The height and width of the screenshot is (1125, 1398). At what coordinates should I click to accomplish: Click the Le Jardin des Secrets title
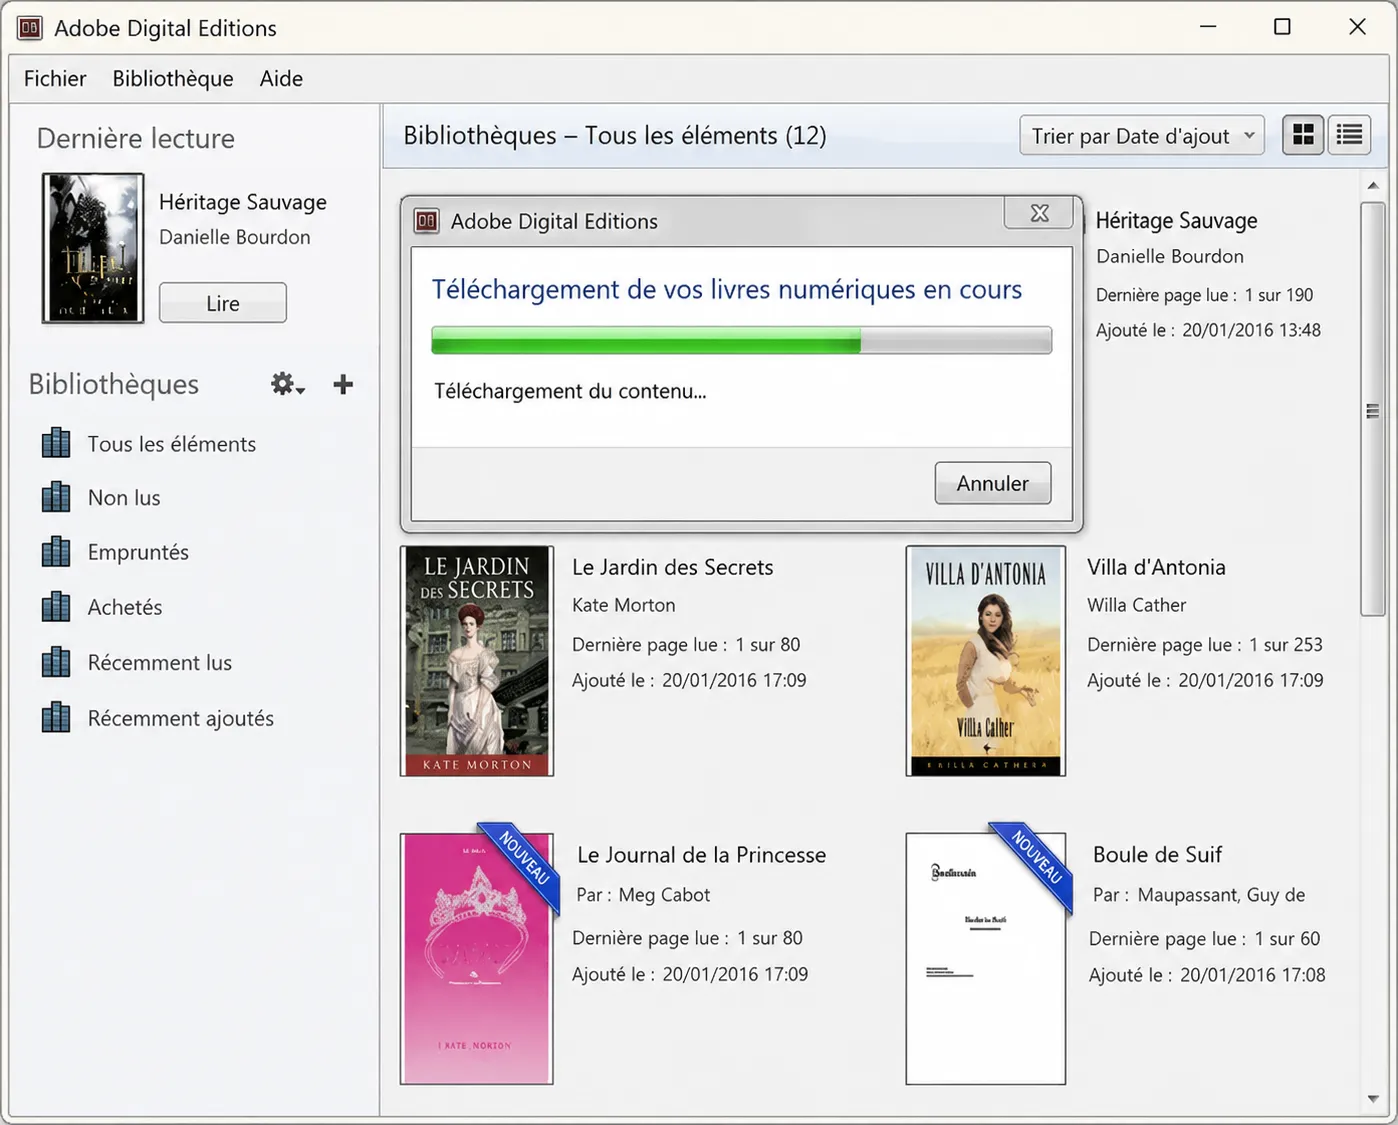(673, 567)
